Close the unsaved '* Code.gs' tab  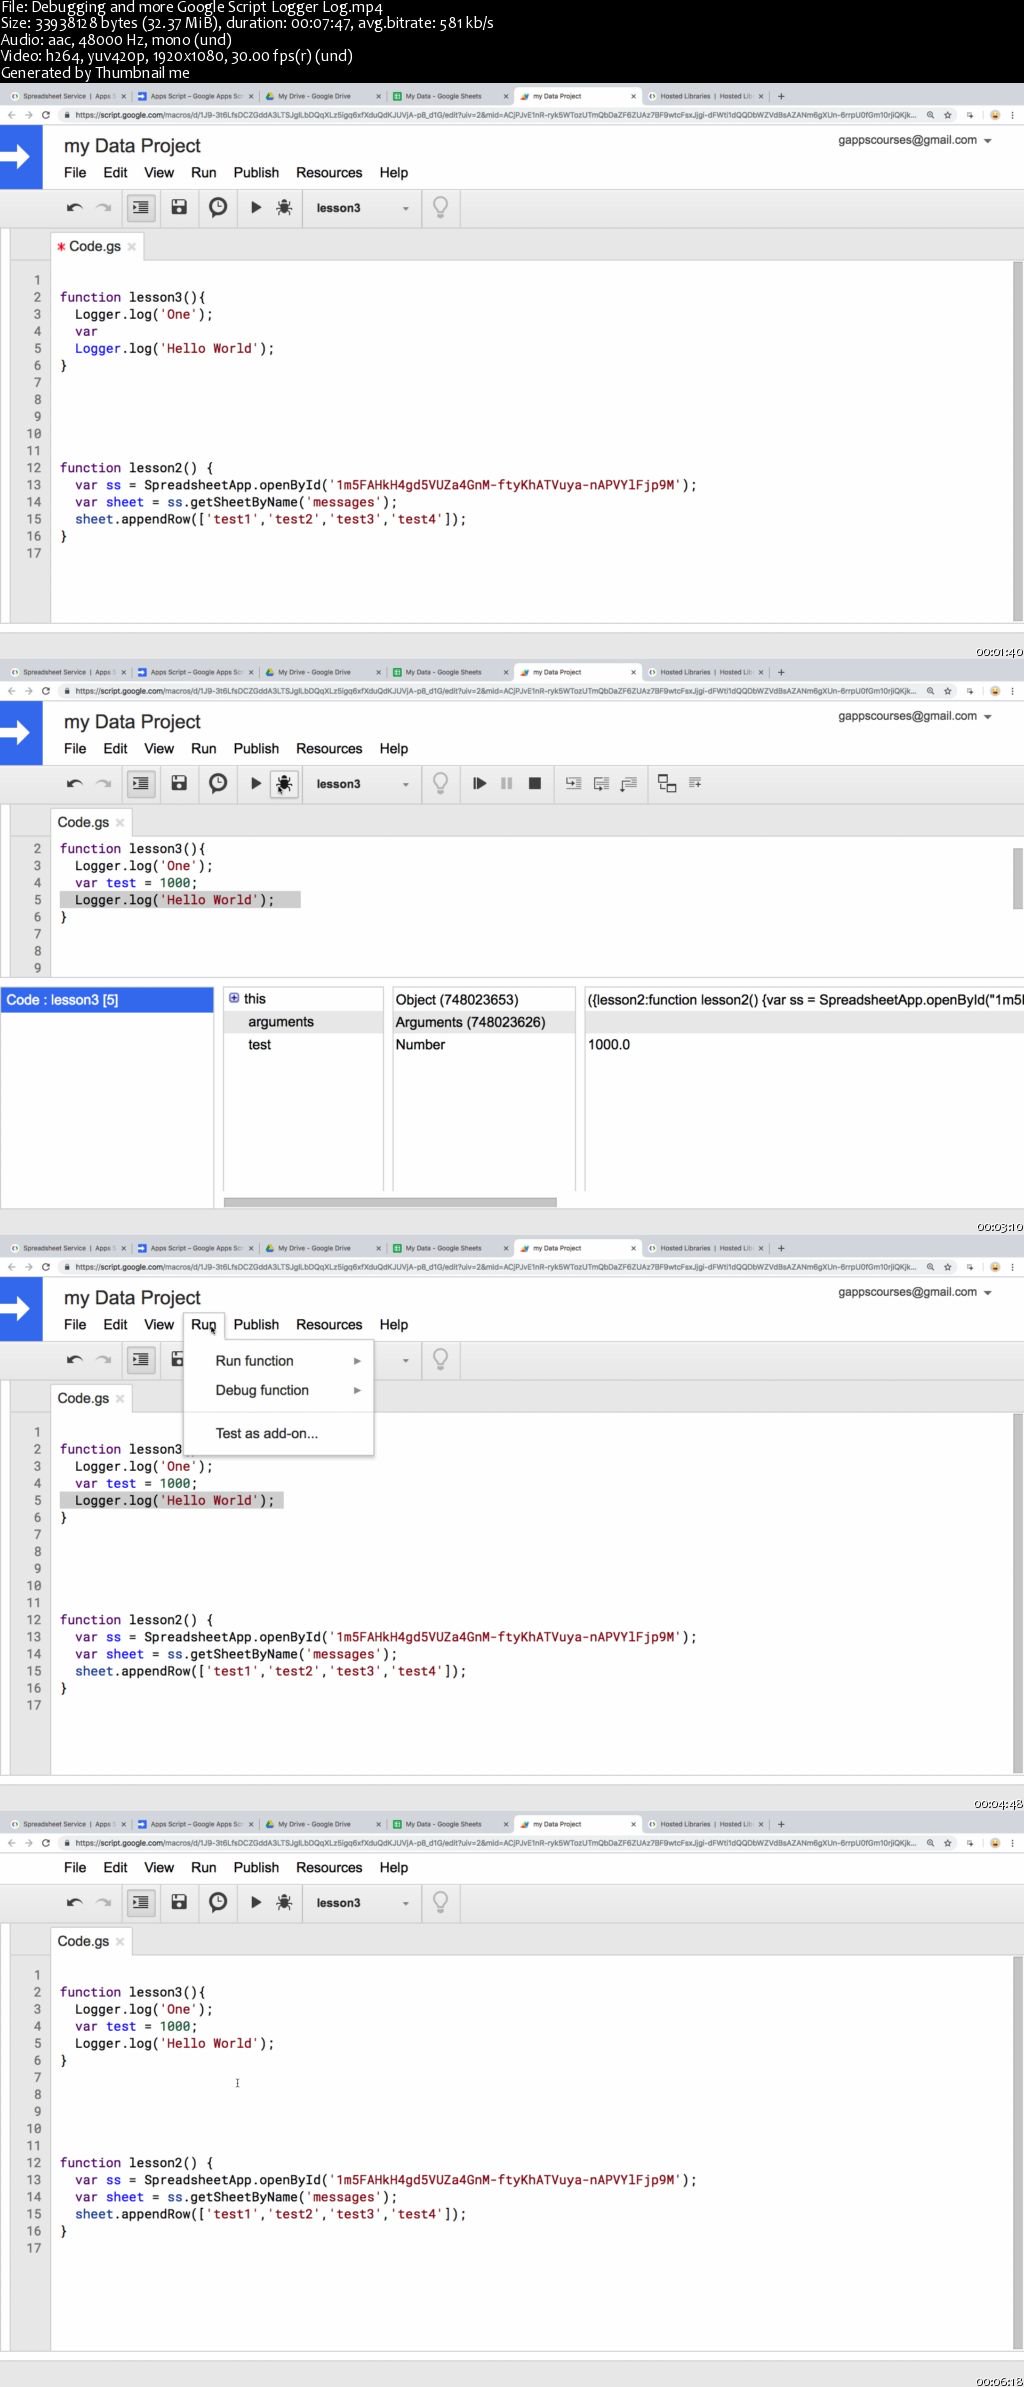(x=131, y=247)
